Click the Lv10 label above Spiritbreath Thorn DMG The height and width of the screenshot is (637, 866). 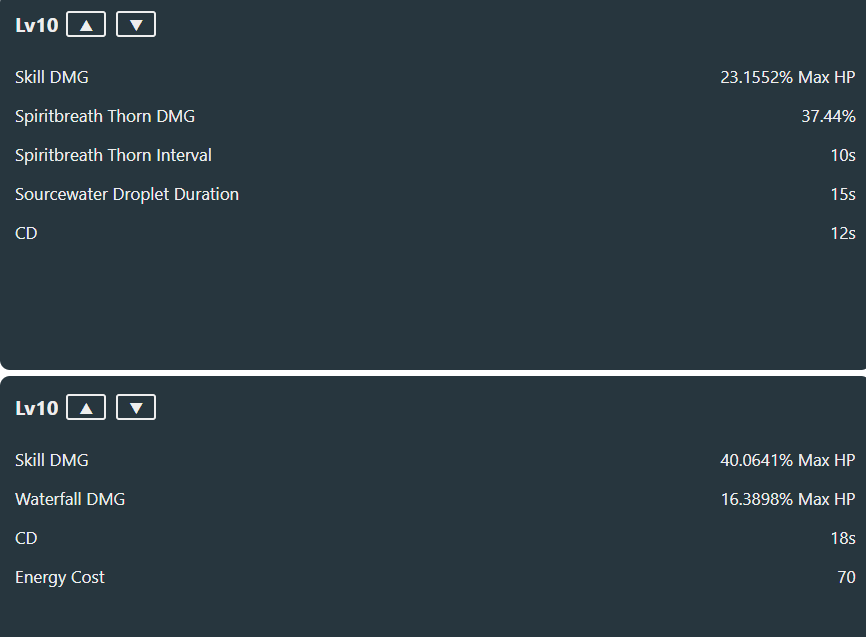click(x=36, y=25)
